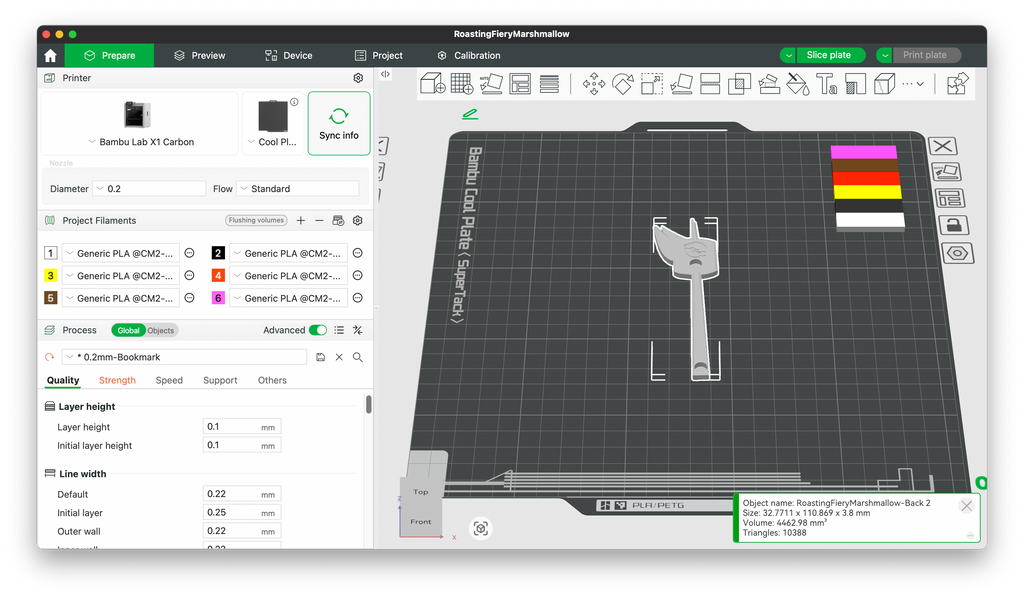This screenshot has height=598, width=1024.
Task: Dismiss the object info notification
Action: pyautogui.click(x=967, y=506)
